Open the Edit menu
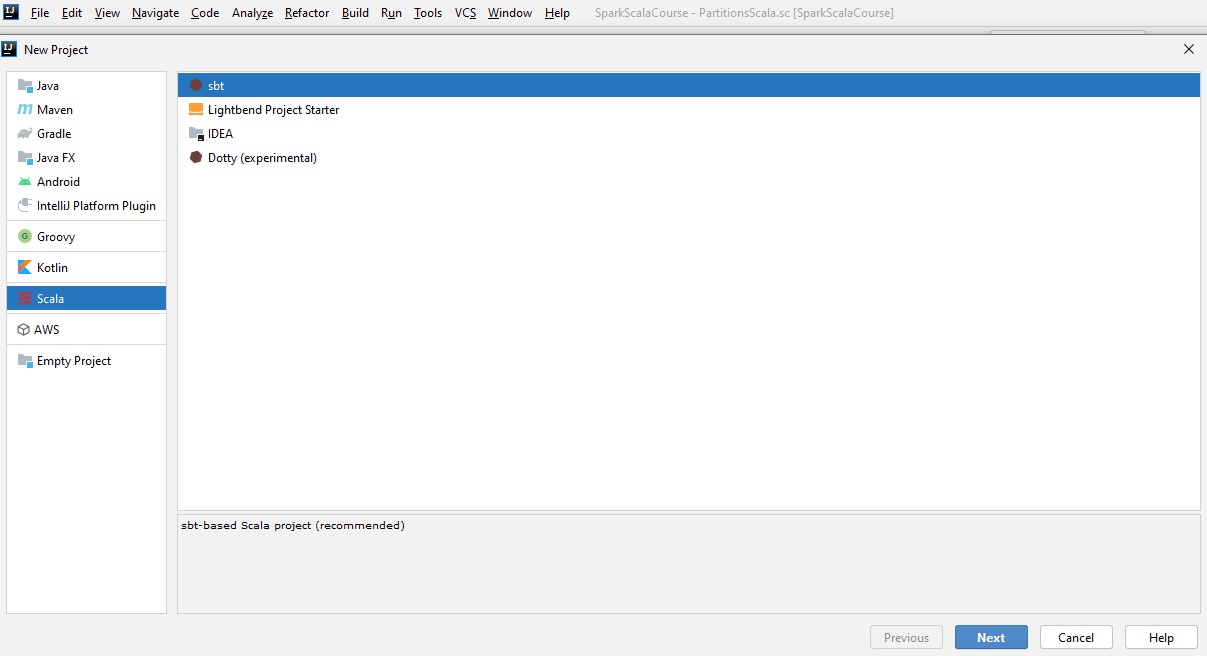The image size is (1207, 656). tap(72, 13)
